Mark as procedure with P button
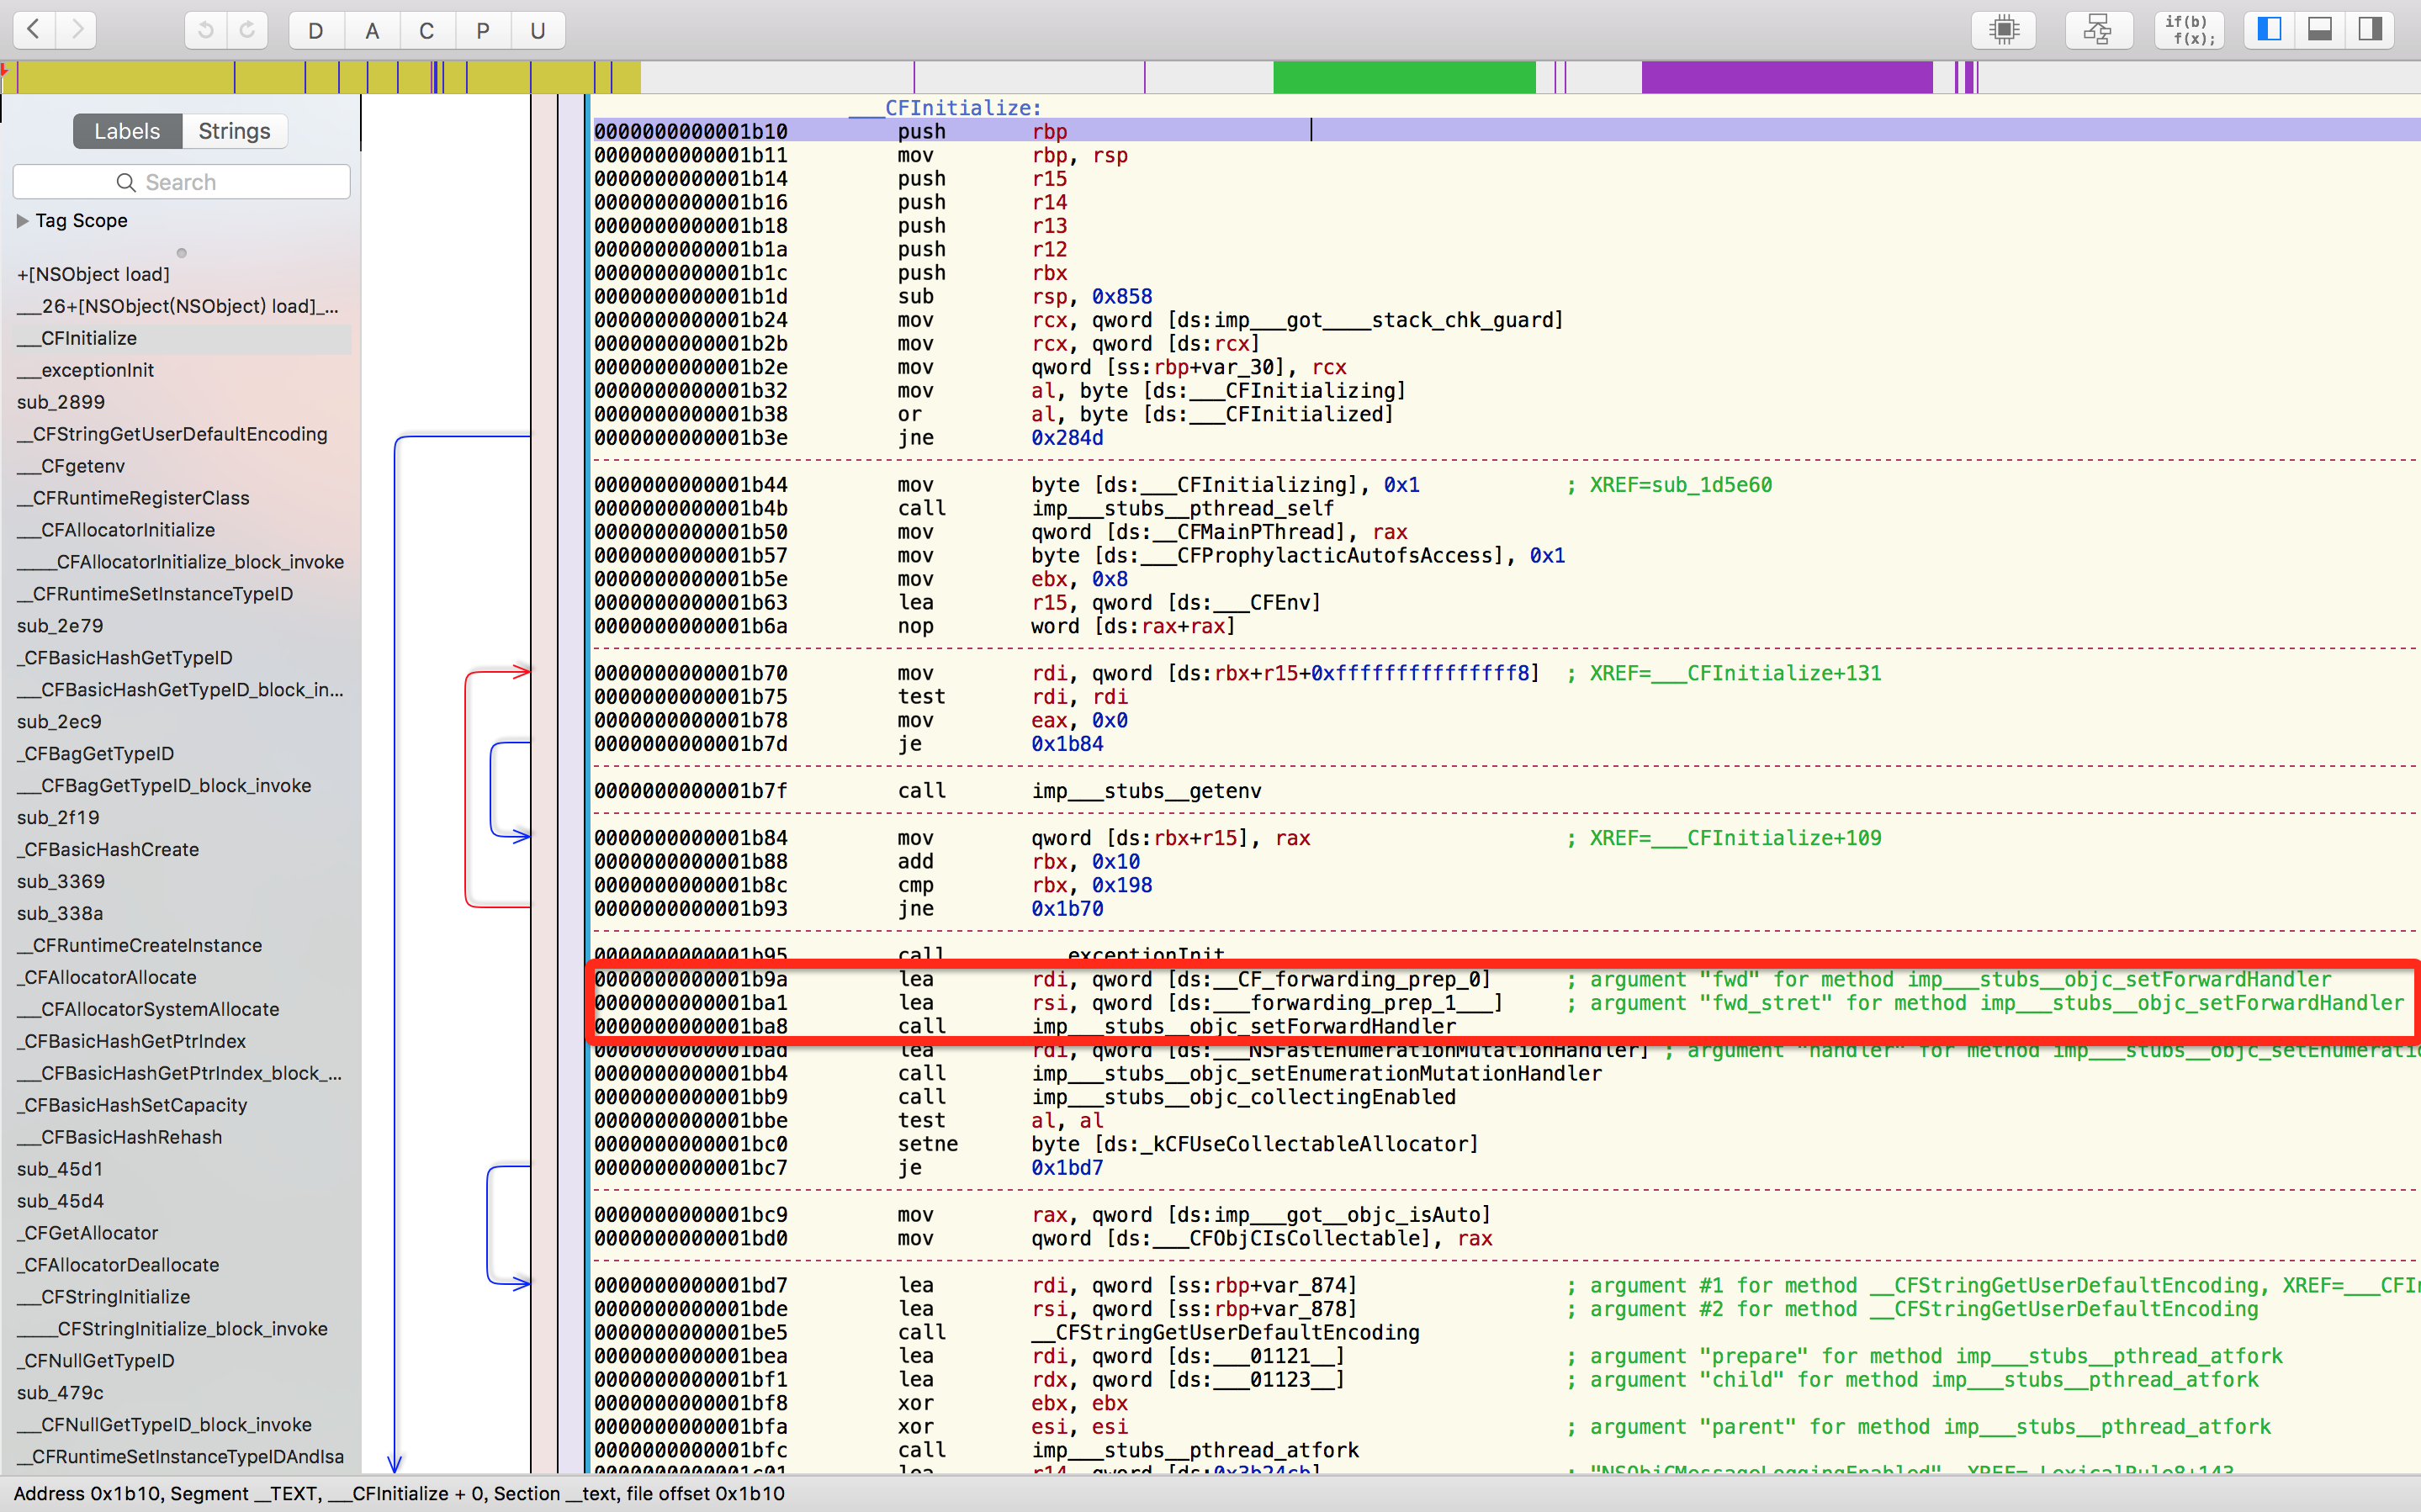 click(483, 30)
